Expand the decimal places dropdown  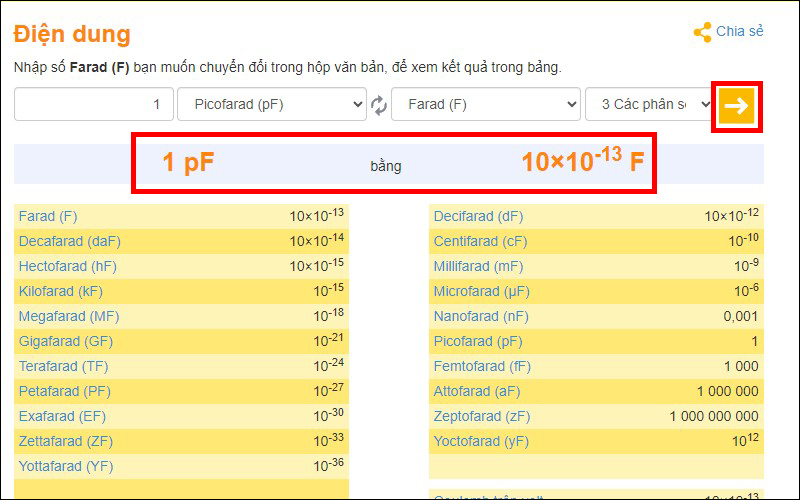[x=650, y=105]
